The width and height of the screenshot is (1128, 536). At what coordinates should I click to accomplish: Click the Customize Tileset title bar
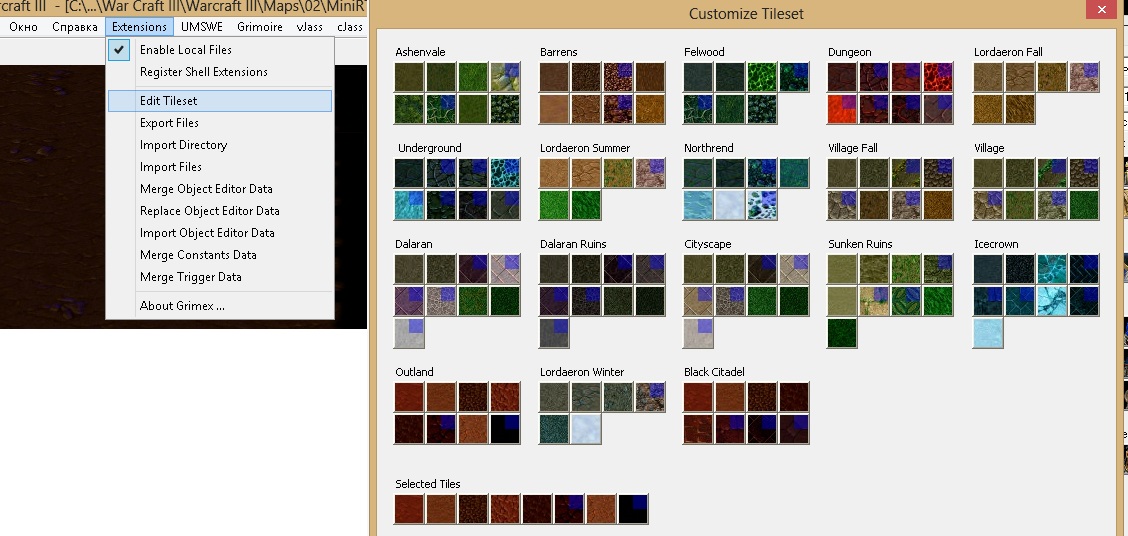[x=746, y=14]
